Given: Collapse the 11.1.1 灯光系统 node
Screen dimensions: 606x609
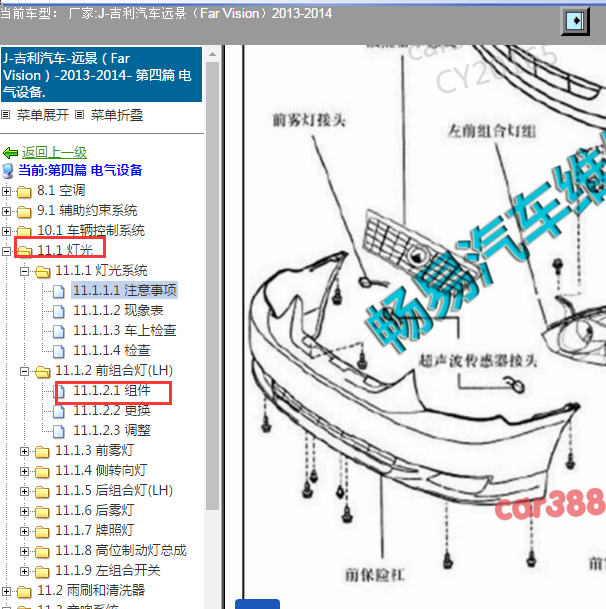Looking at the screenshot, I should coord(24,271).
